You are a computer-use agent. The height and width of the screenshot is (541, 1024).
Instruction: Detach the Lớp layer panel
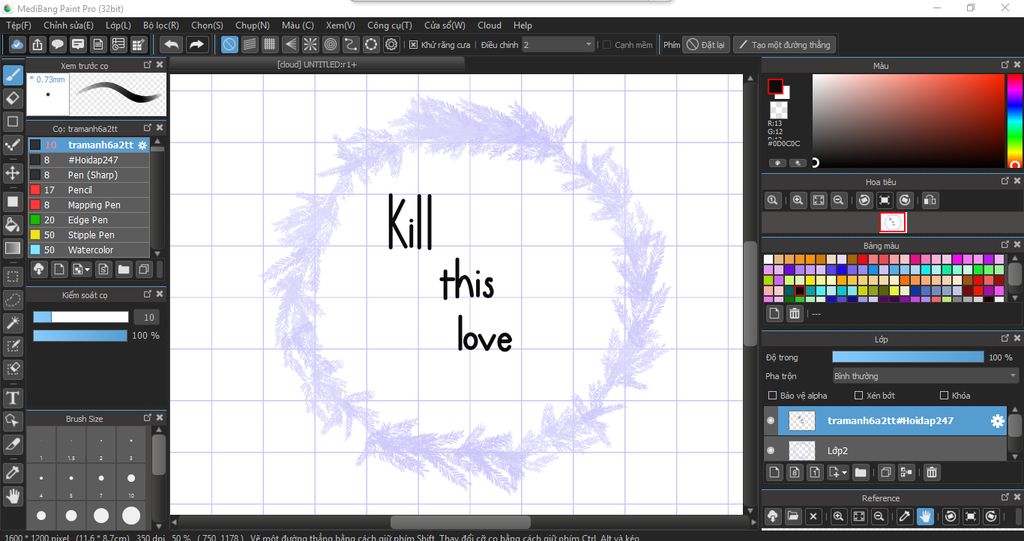pos(1004,338)
